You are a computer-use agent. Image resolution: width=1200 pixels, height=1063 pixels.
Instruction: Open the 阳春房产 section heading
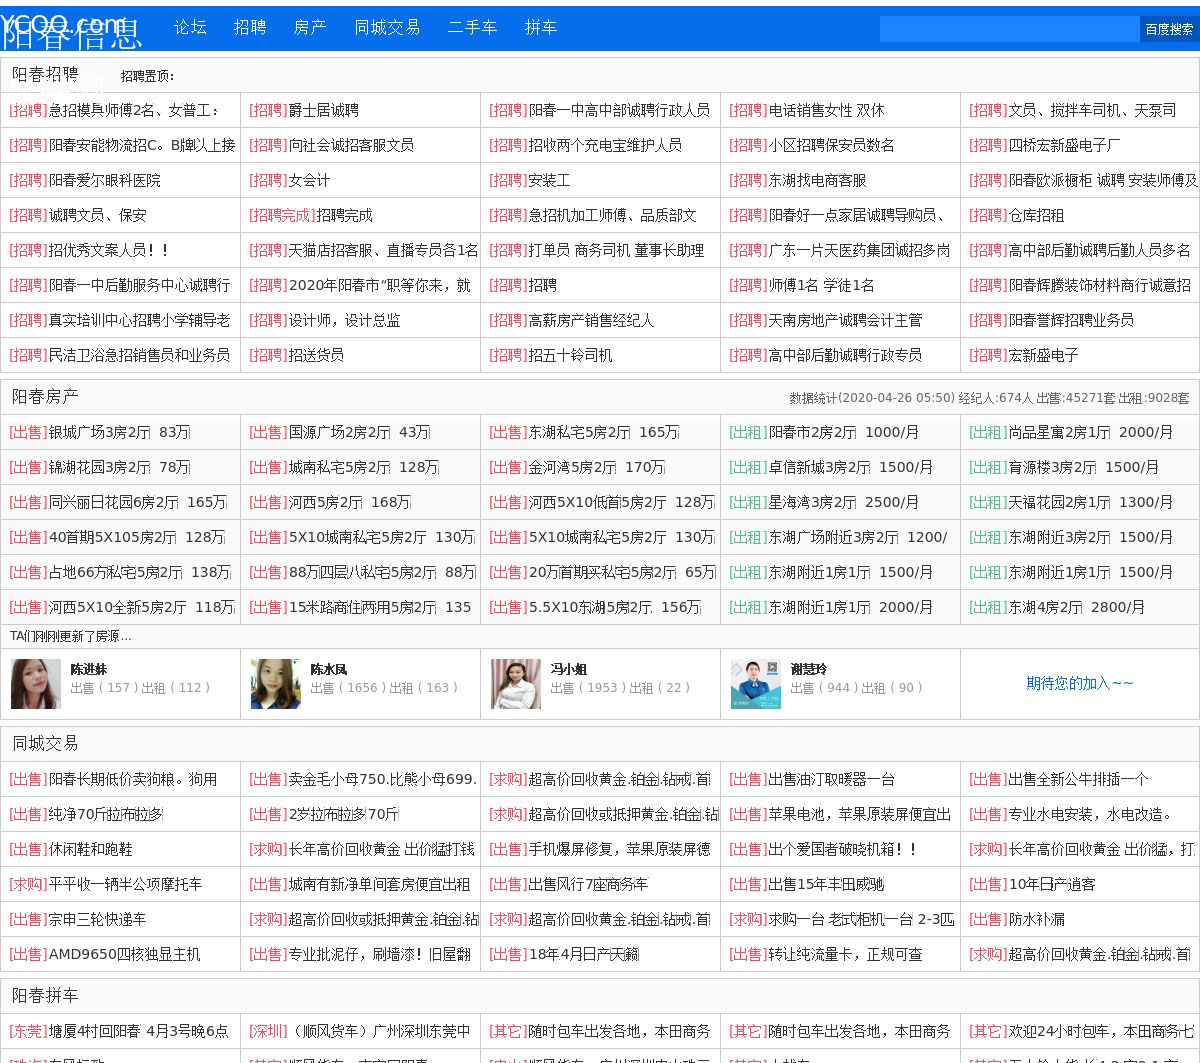point(45,397)
